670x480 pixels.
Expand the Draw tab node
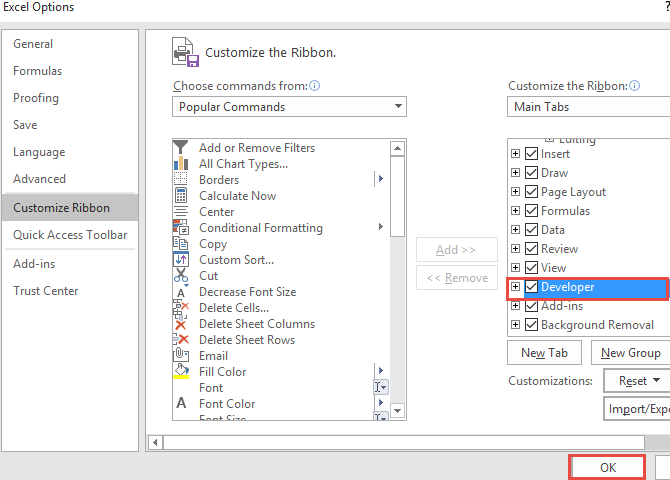point(515,173)
